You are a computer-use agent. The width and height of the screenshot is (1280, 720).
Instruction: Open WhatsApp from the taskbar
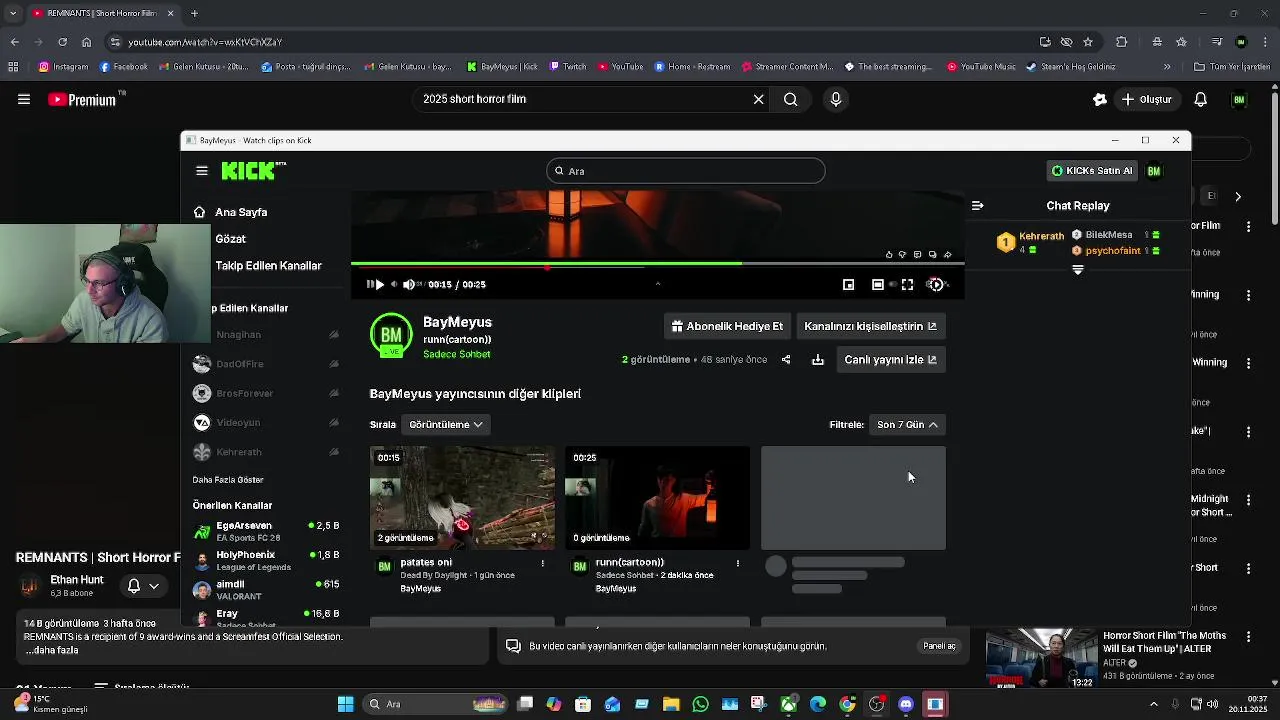point(700,704)
